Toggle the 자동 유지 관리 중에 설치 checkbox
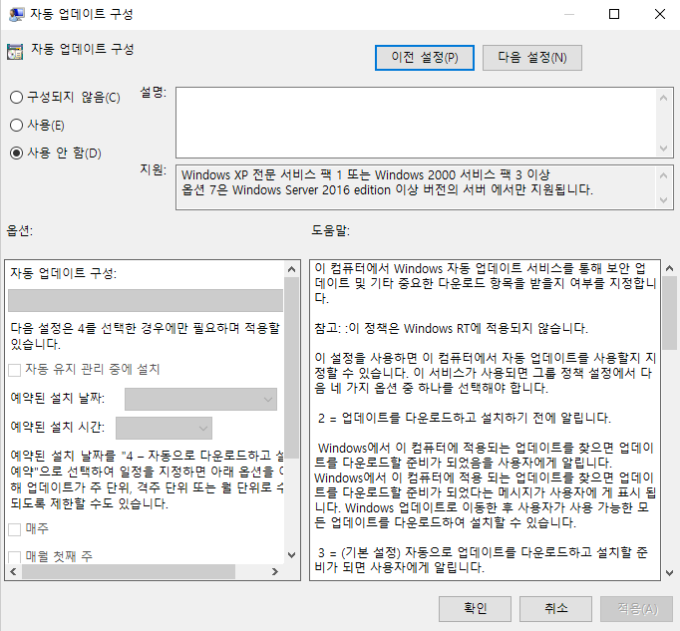This screenshot has width=680, height=631. [15, 370]
